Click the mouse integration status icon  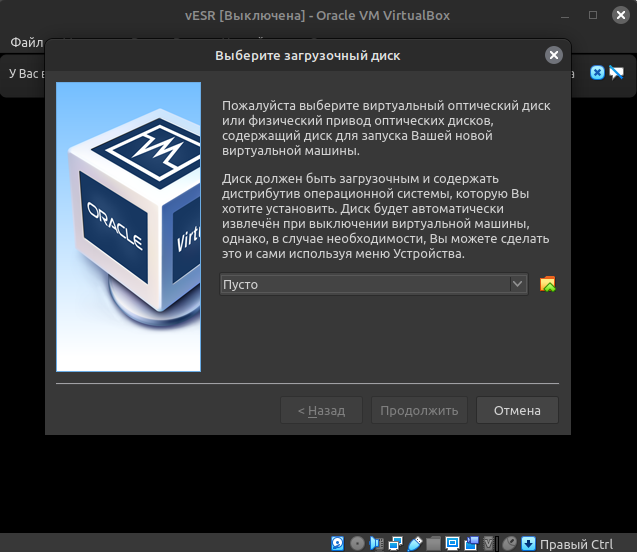click(509, 543)
